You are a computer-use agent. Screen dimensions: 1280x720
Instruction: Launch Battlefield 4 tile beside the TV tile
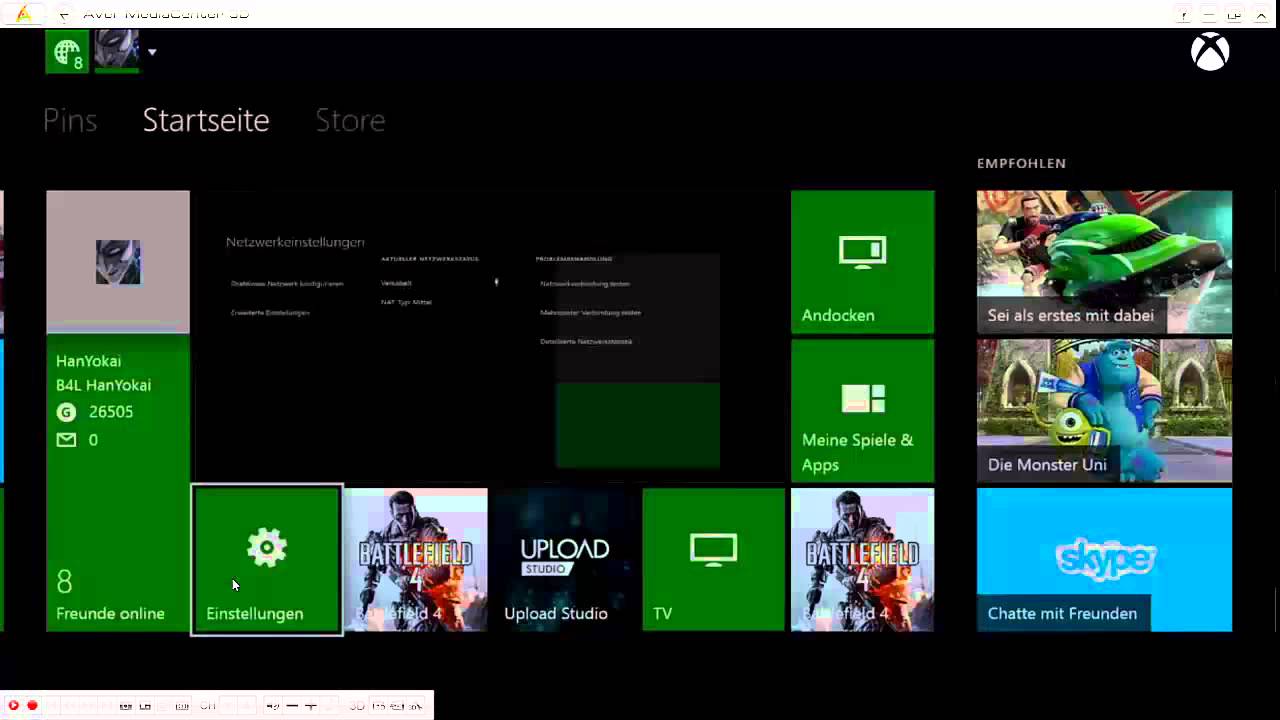pos(862,560)
